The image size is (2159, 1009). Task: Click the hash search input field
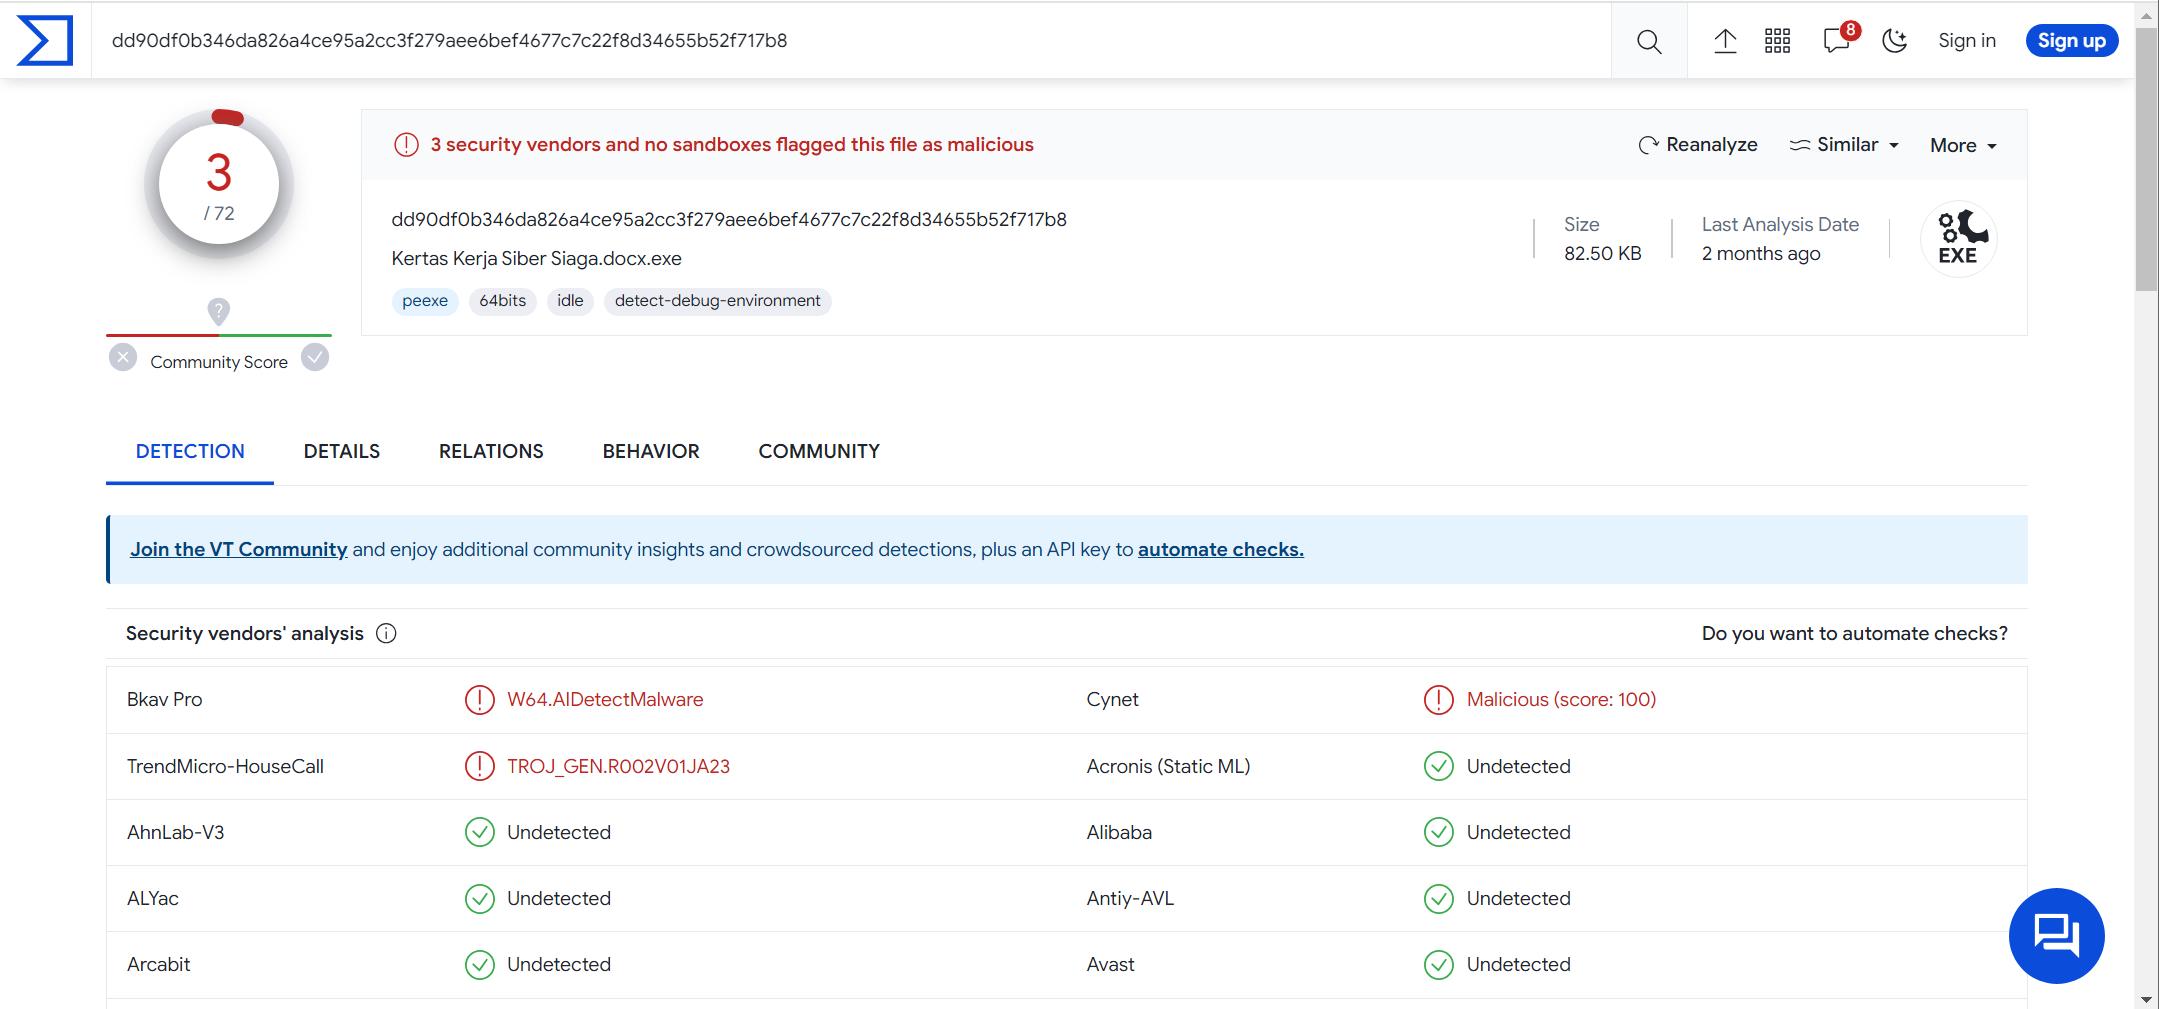(850, 41)
